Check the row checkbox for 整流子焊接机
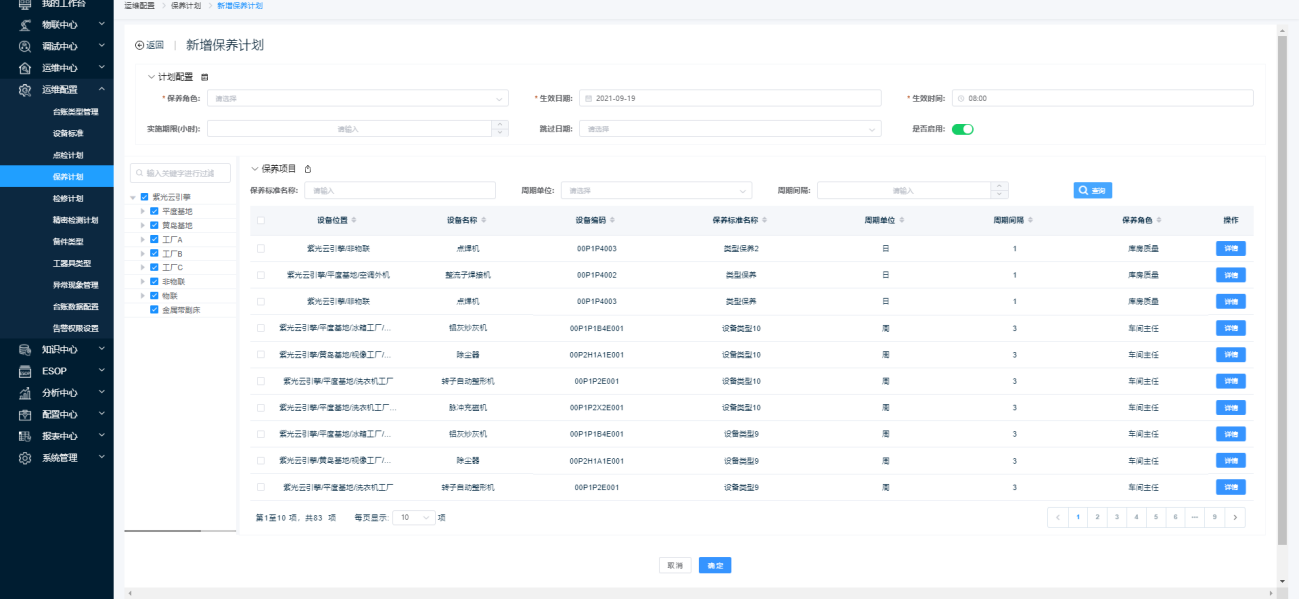The width and height of the screenshot is (1299, 599). (261, 274)
